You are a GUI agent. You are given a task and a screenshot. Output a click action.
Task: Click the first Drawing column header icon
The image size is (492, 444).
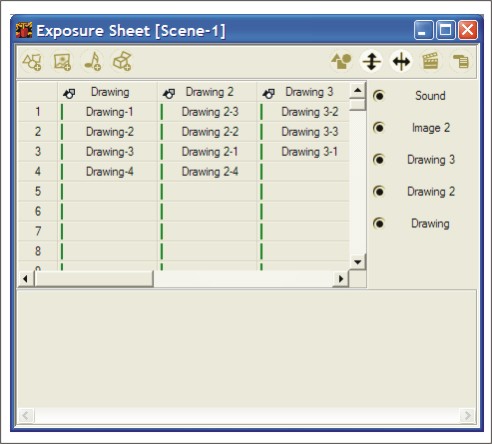pyautogui.click(x=69, y=94)
